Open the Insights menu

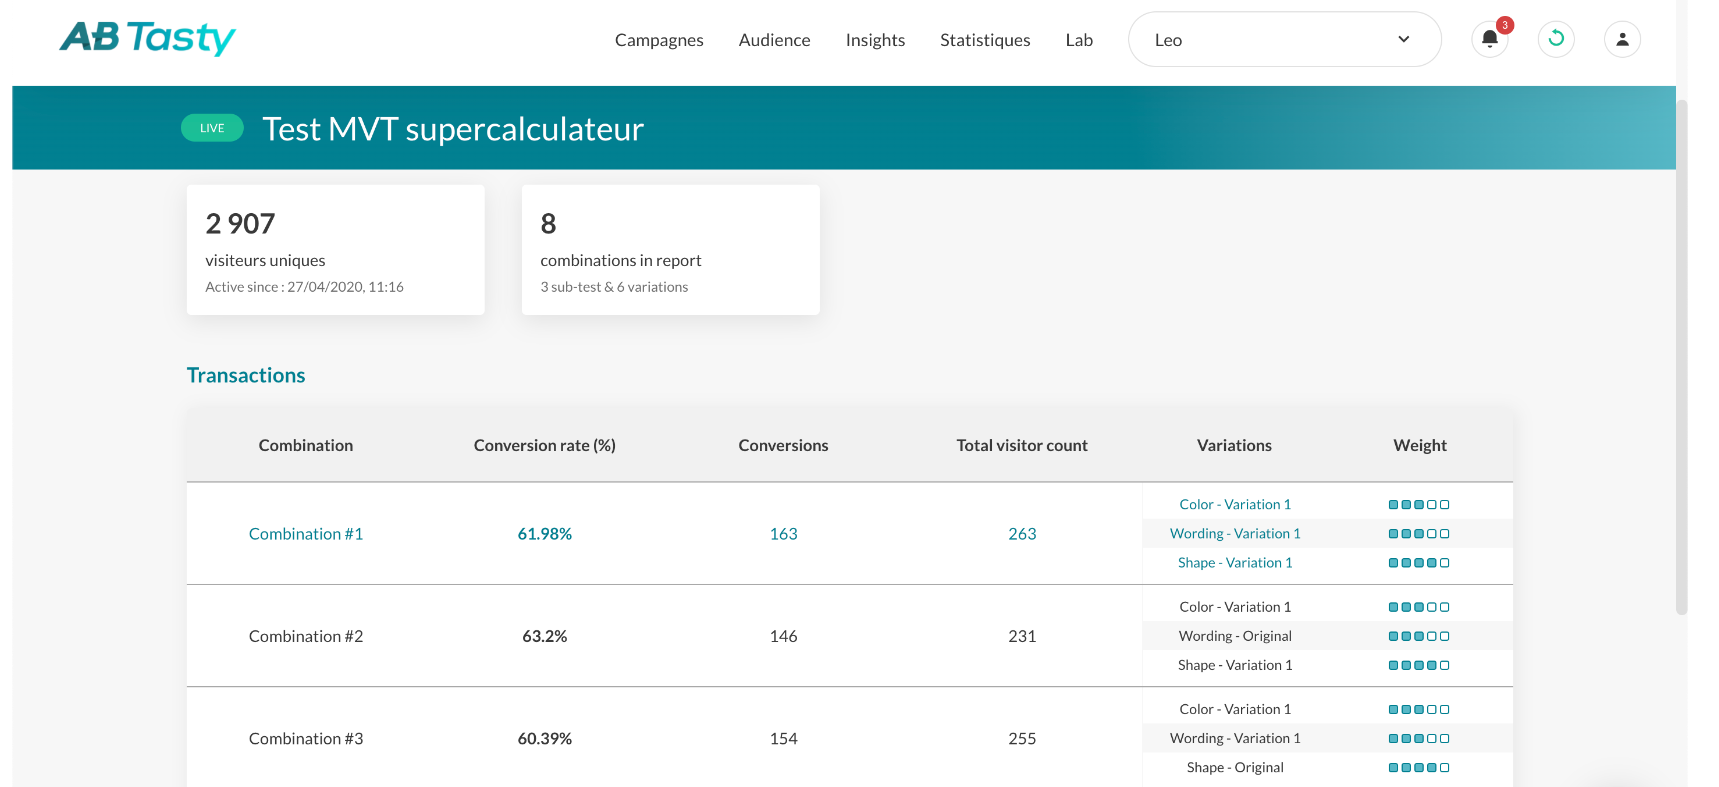(875, 40)
